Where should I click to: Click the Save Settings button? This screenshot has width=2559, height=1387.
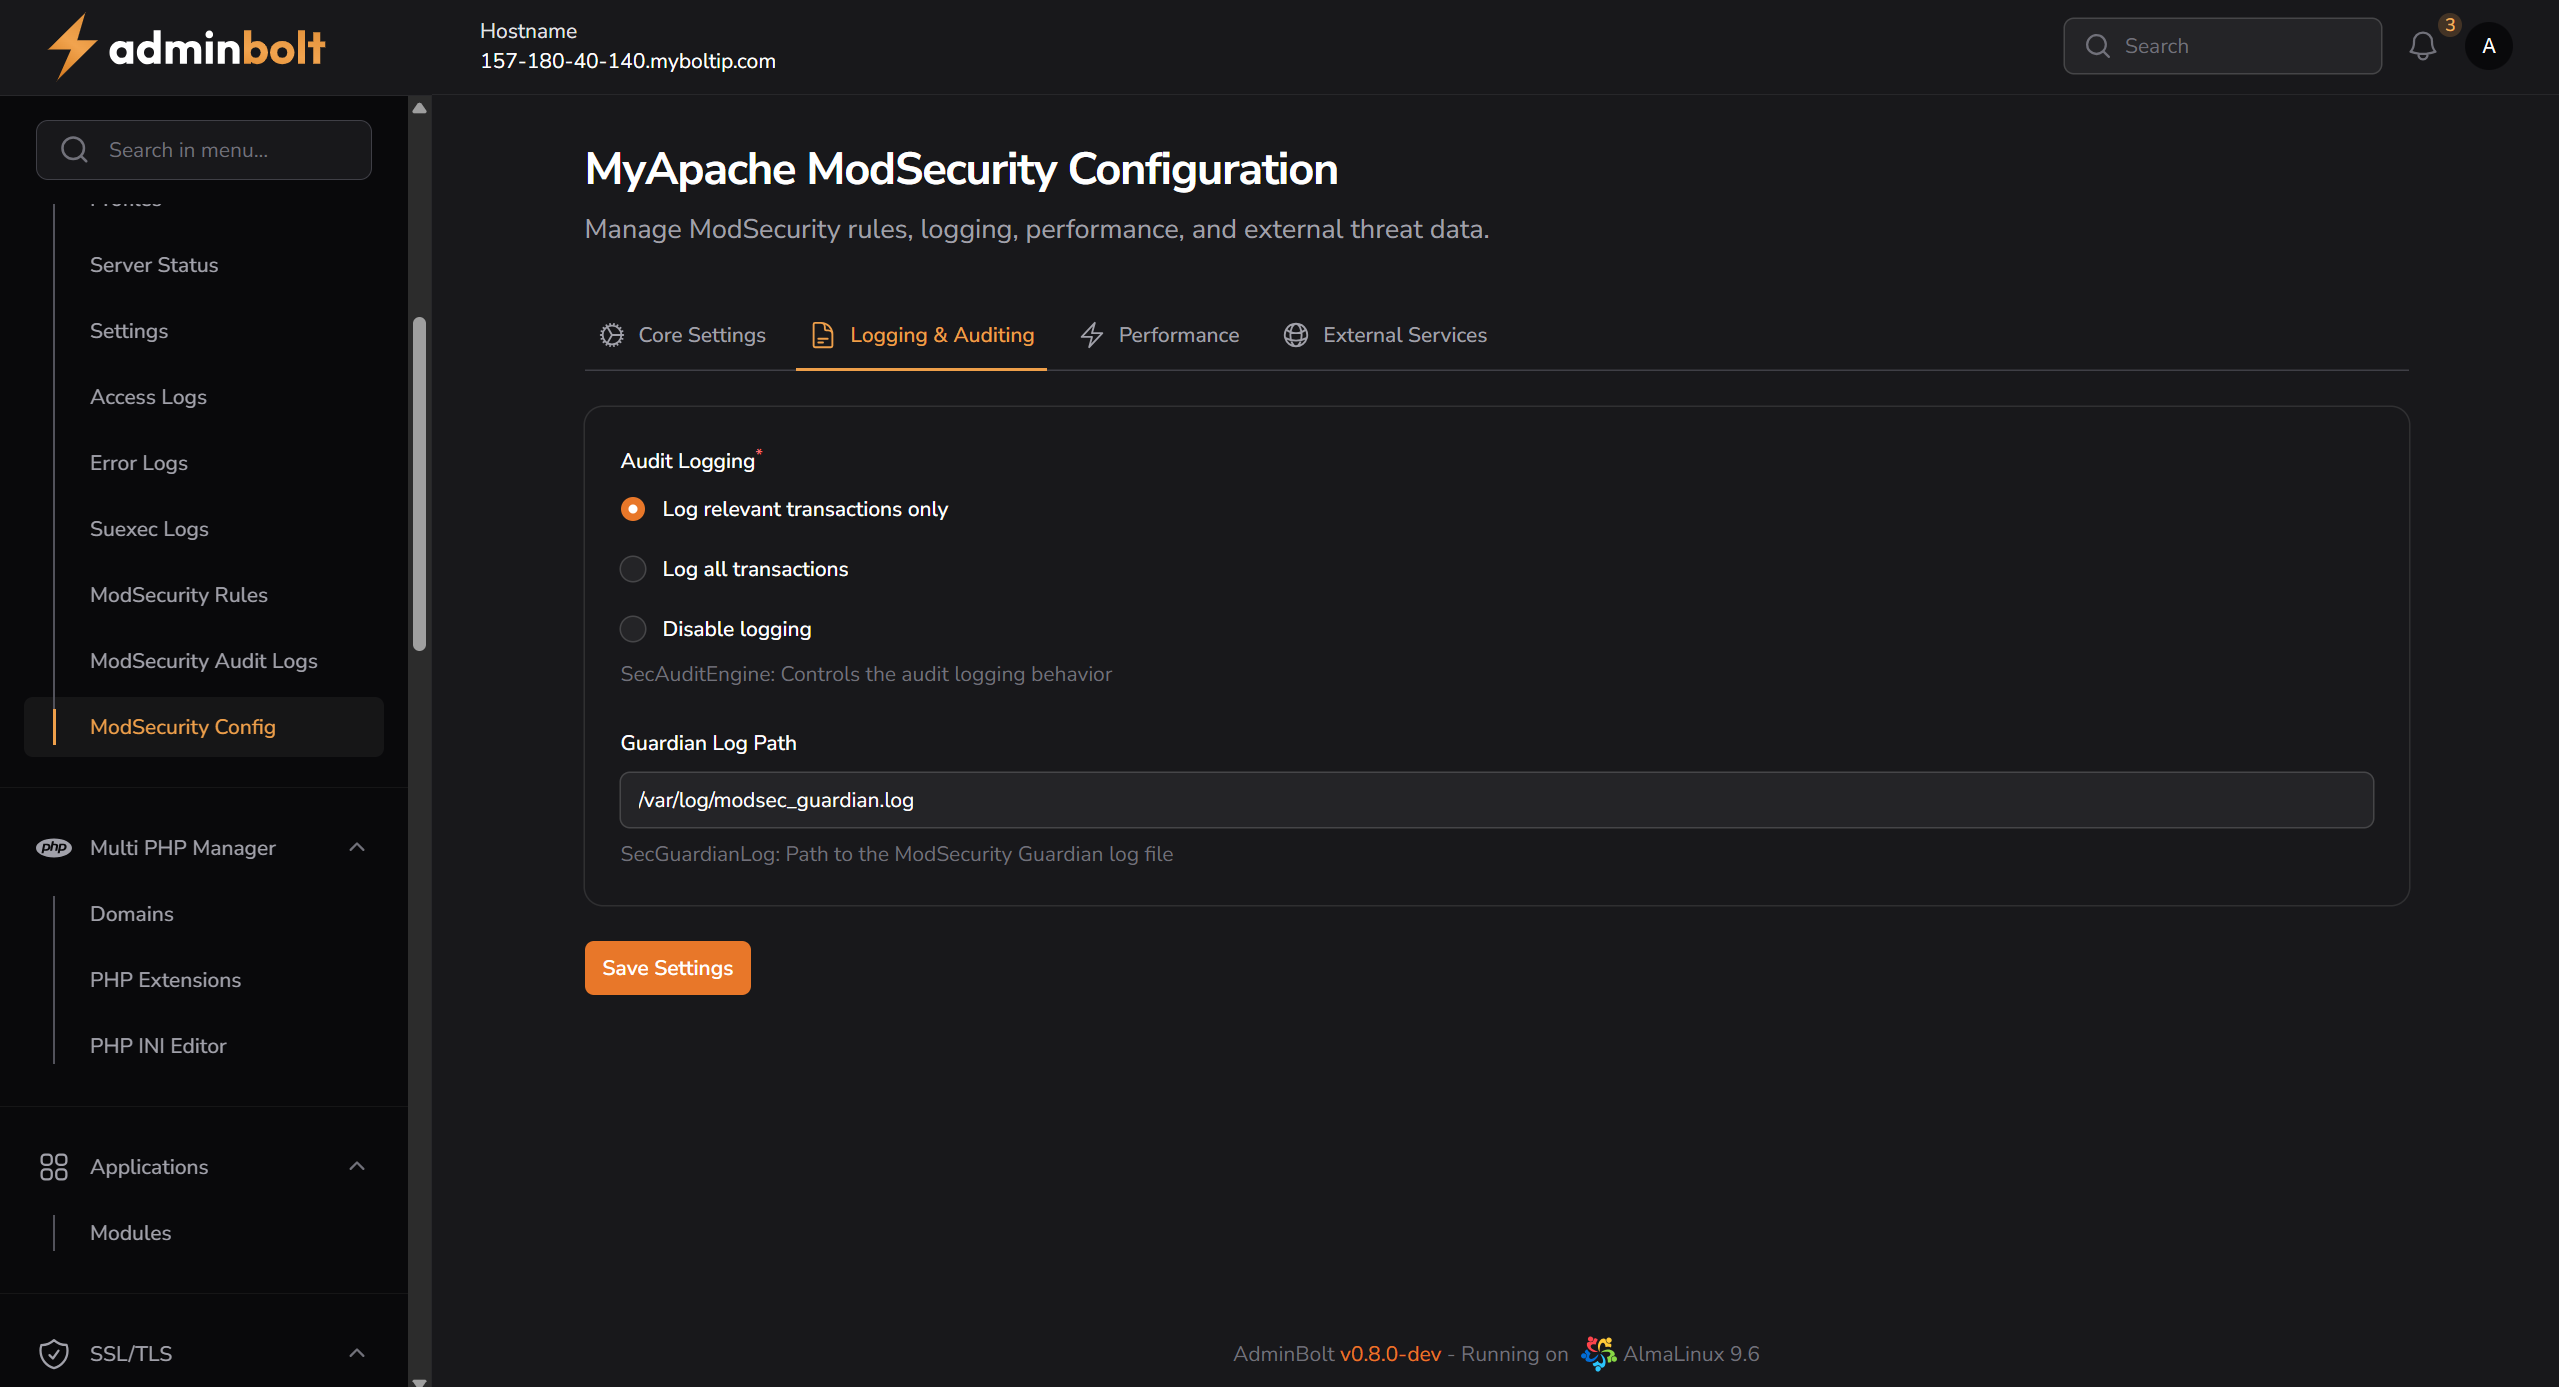(x=667, y=968)
